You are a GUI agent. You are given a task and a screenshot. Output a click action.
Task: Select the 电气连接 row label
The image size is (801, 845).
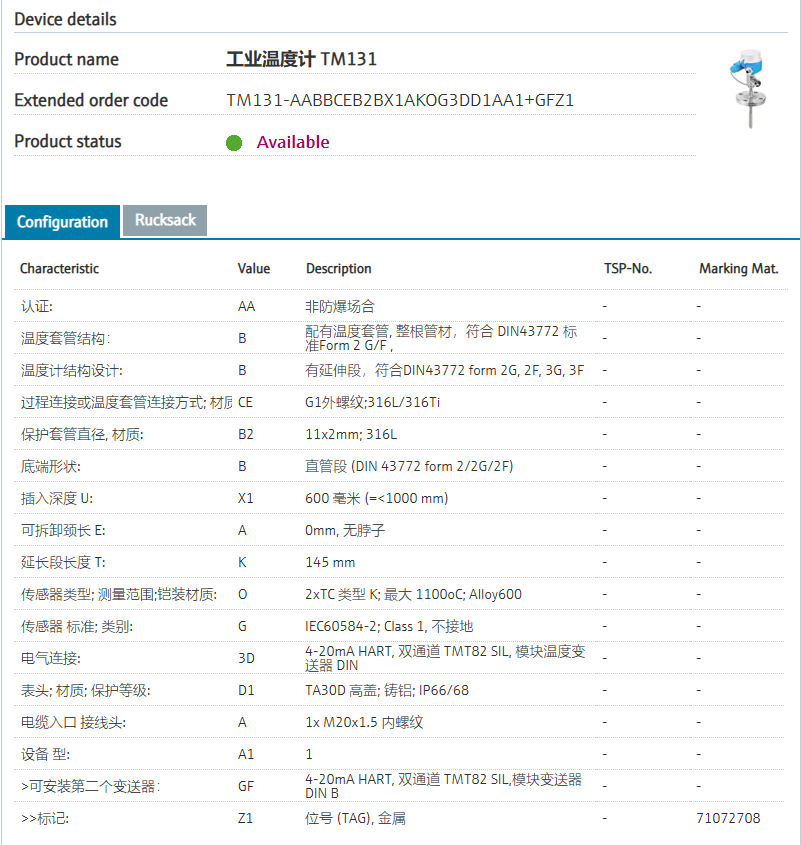(51, 658)
